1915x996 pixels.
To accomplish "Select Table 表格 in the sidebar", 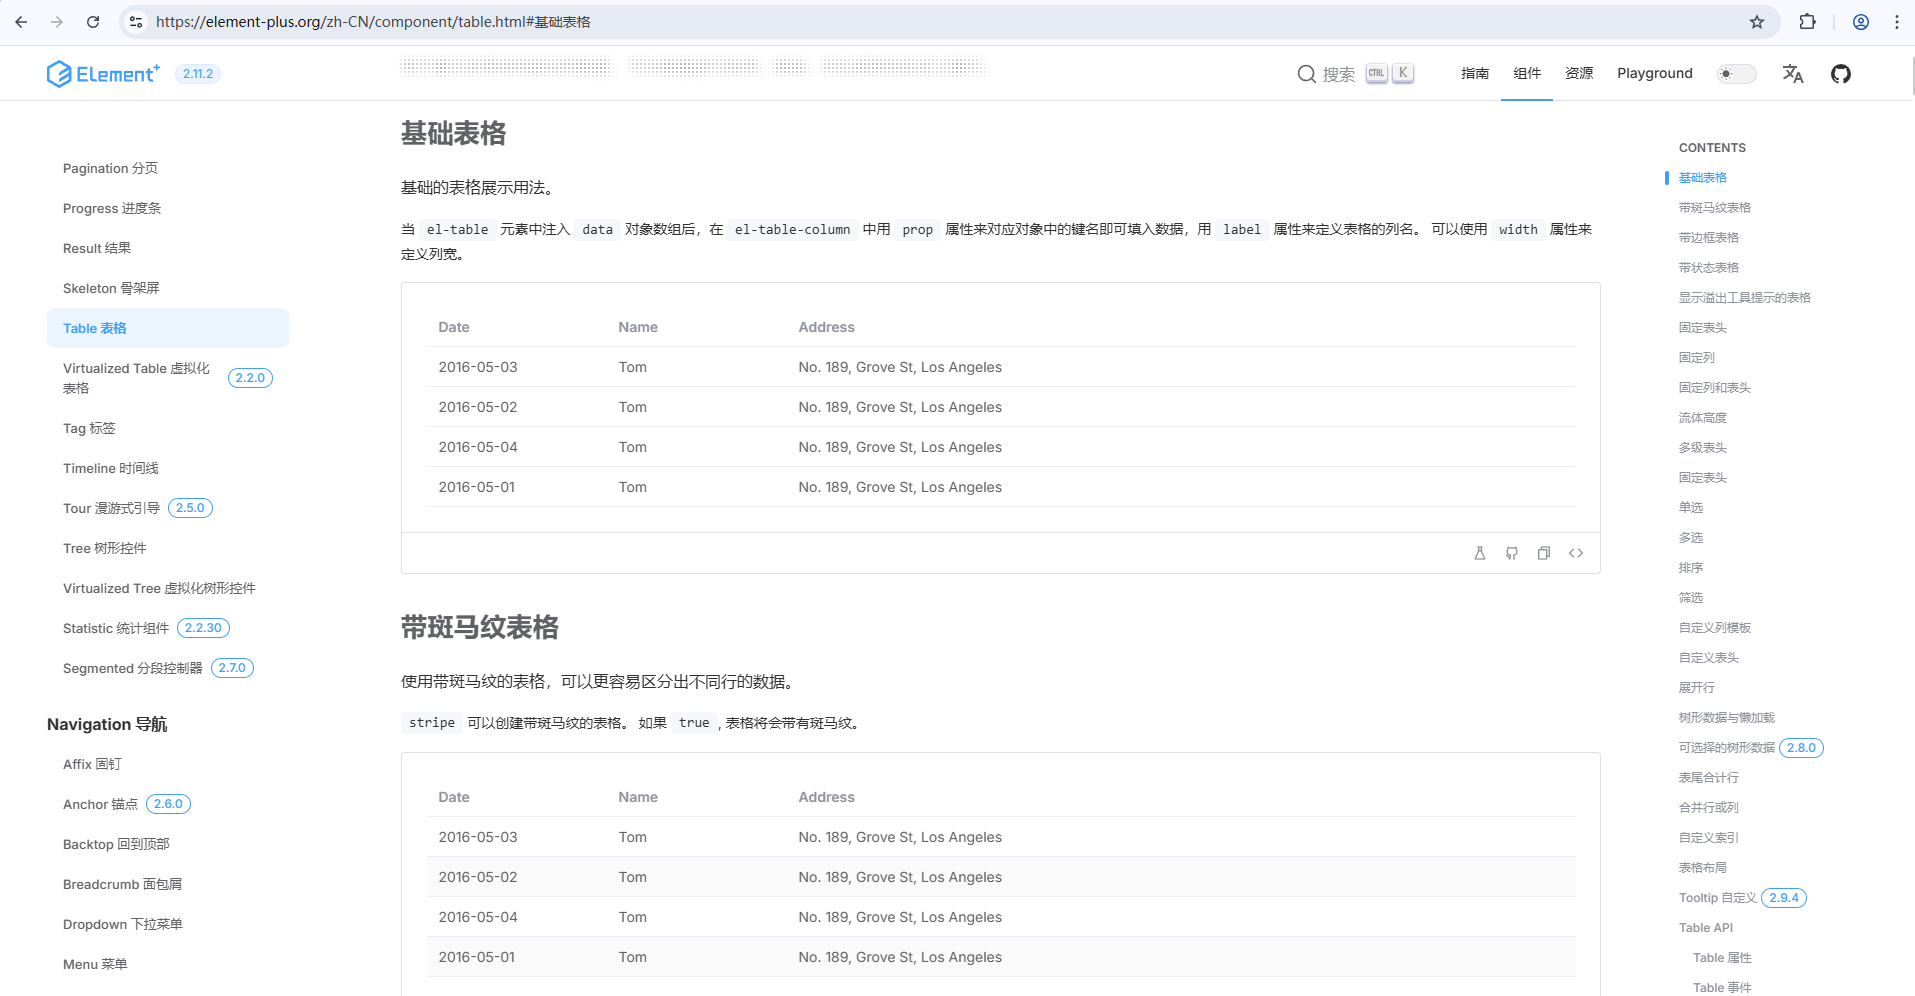I will (x=94, y=327).
